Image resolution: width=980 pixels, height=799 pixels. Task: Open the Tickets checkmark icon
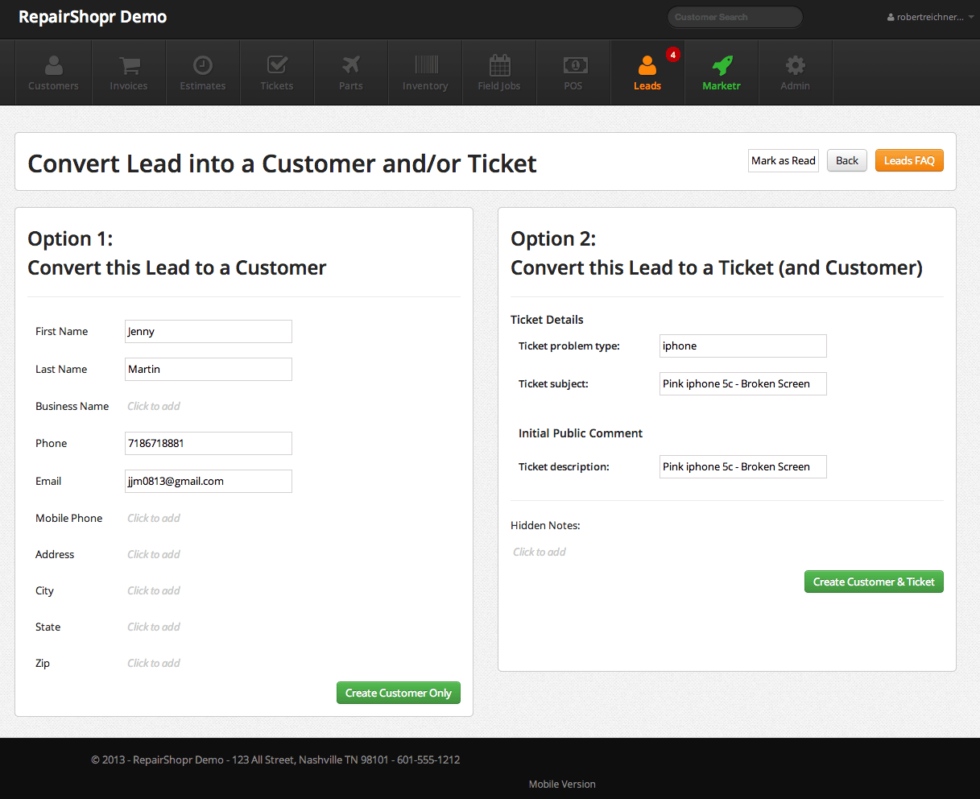[x=277, y=66]
